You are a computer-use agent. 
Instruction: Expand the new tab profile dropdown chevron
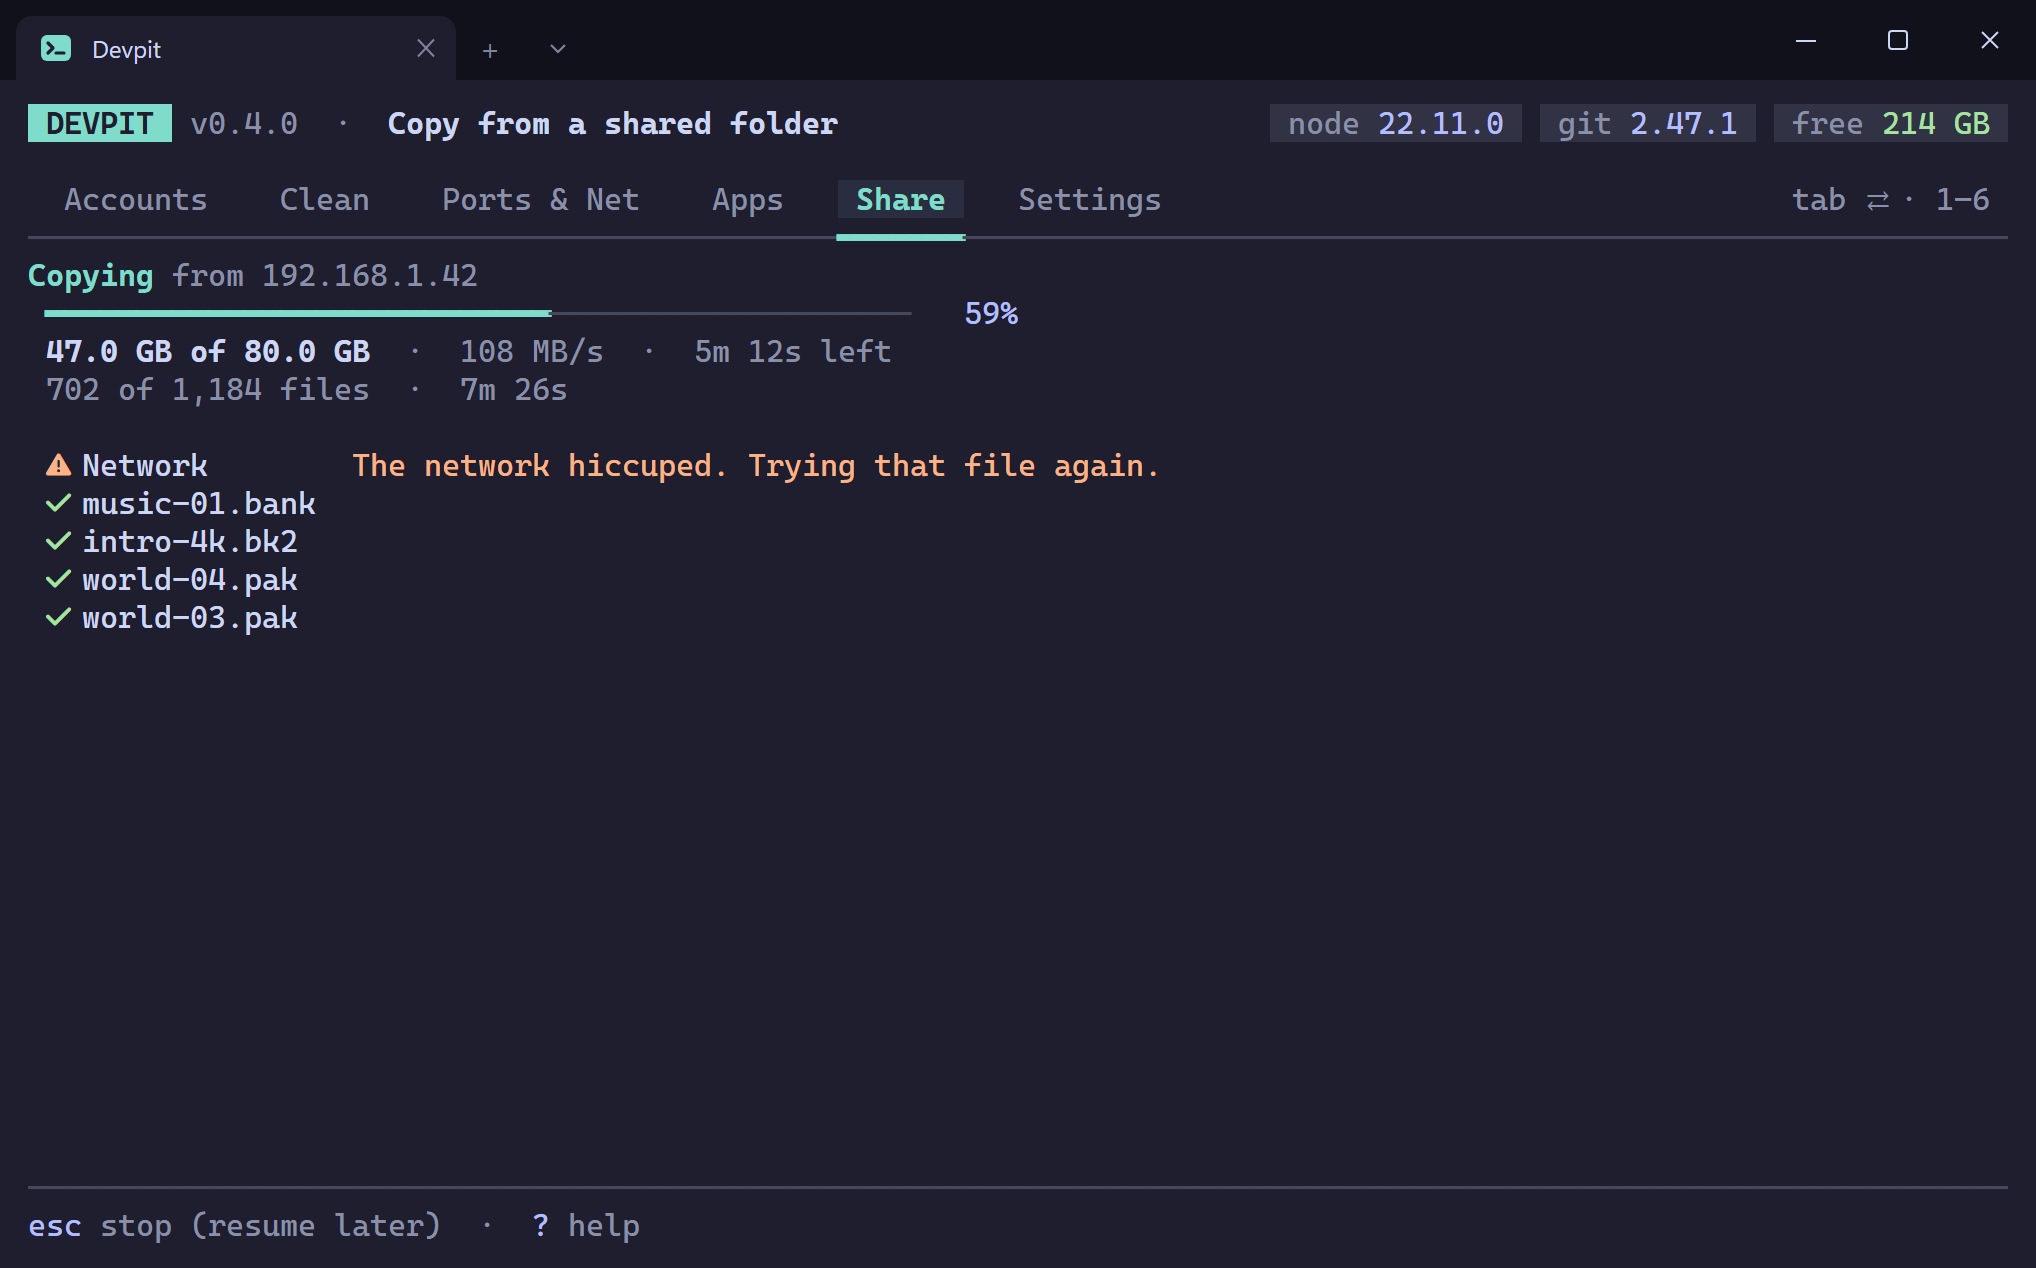coord(558,49)
